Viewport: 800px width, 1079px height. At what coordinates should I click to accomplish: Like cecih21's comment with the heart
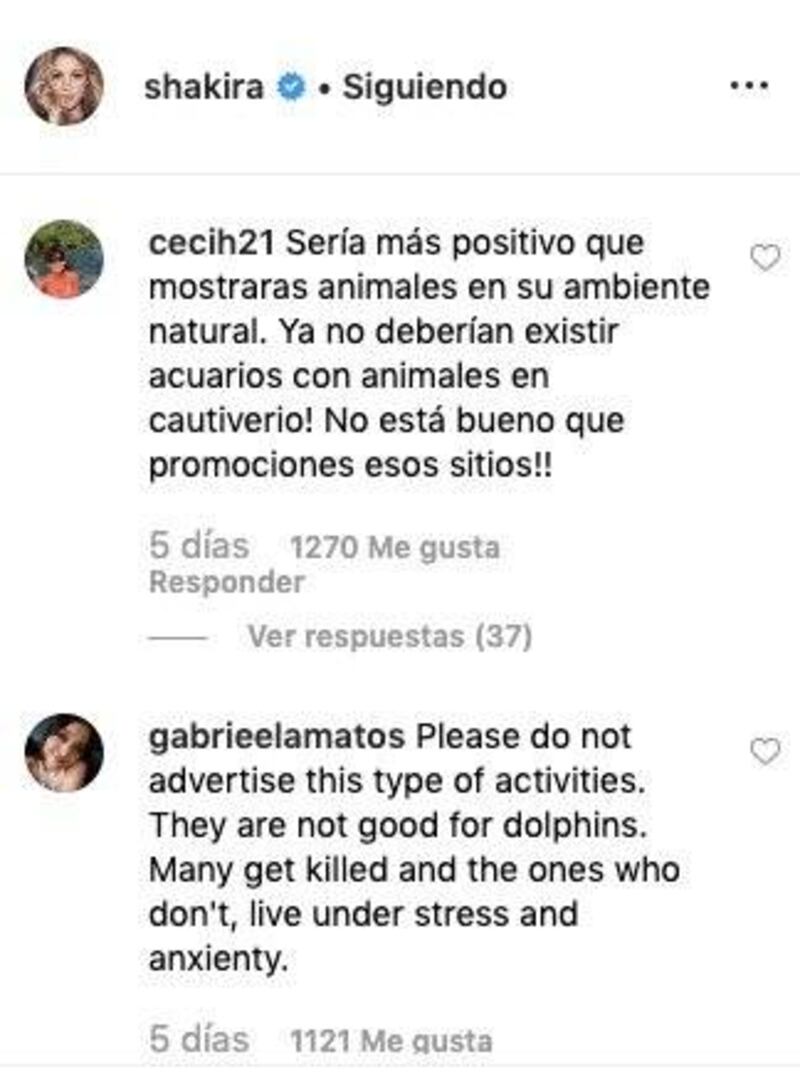coord(765,257)
